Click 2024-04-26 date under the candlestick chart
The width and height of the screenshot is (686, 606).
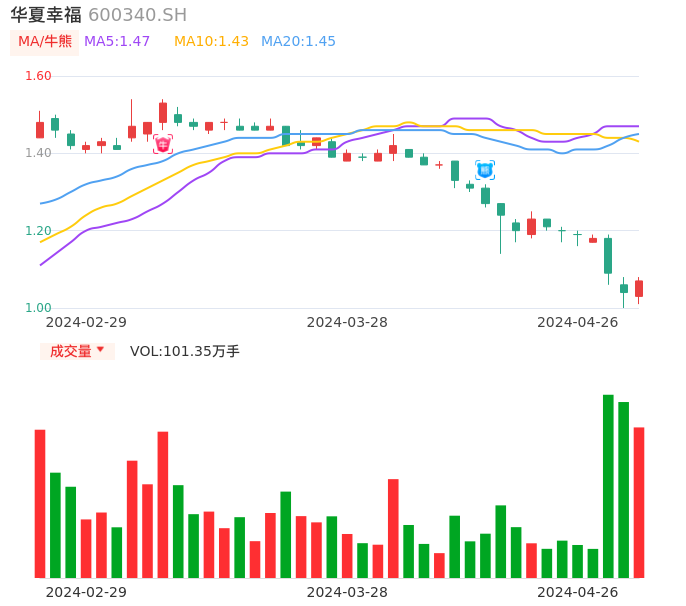578,323
